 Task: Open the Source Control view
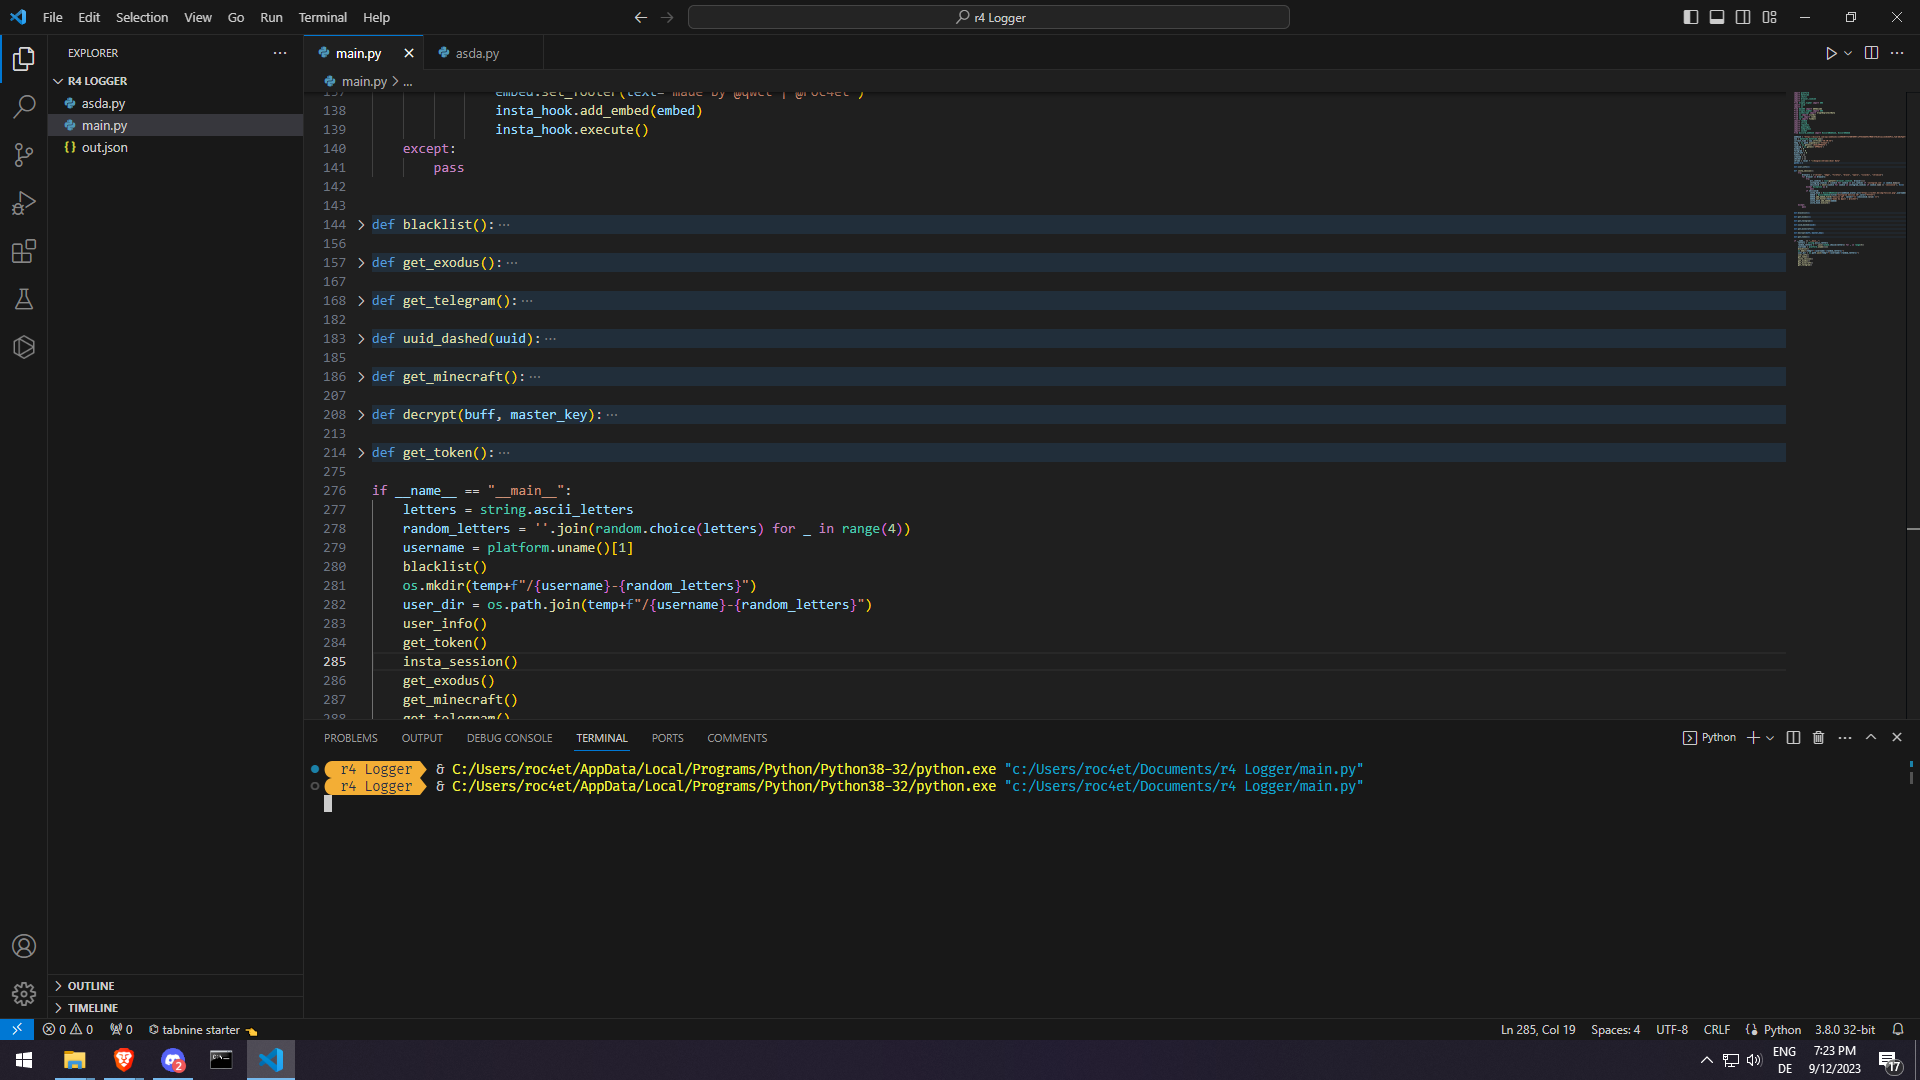[x=24, y=154]
